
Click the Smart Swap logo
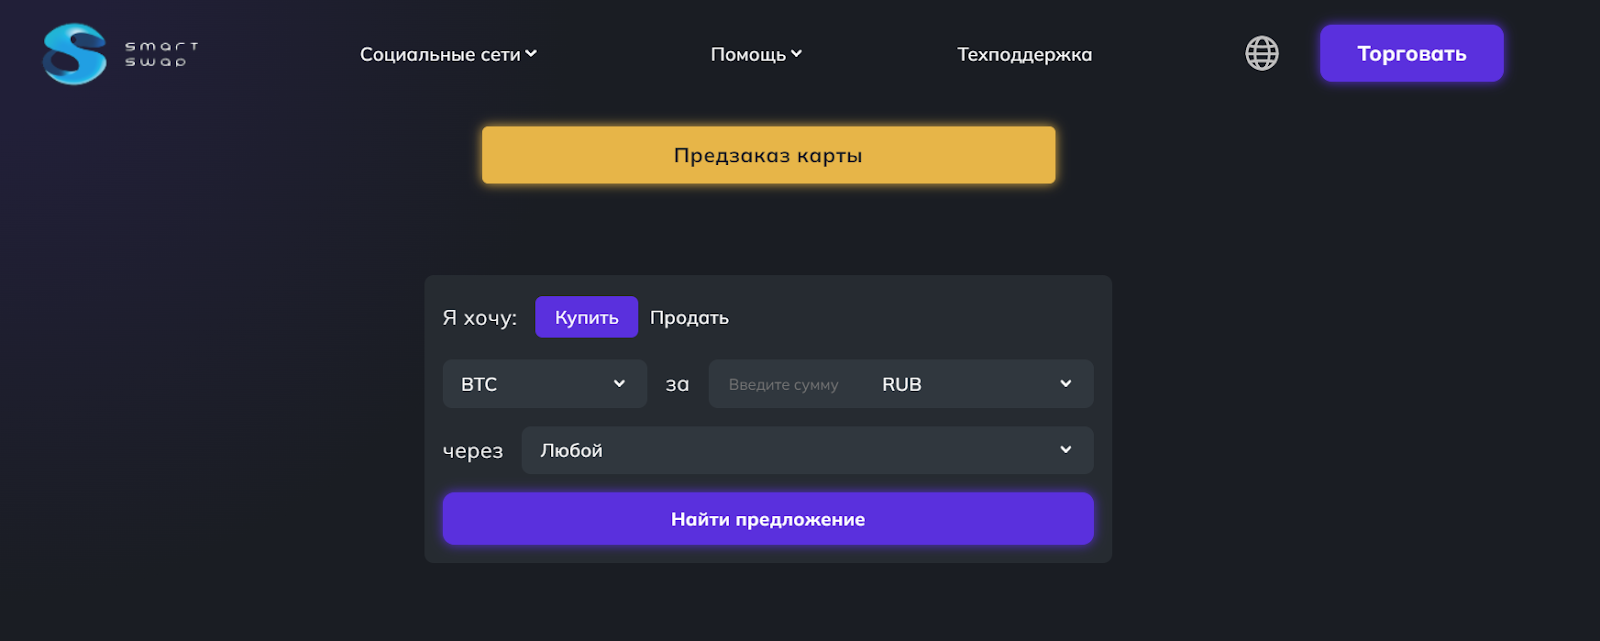click(120, 54)
